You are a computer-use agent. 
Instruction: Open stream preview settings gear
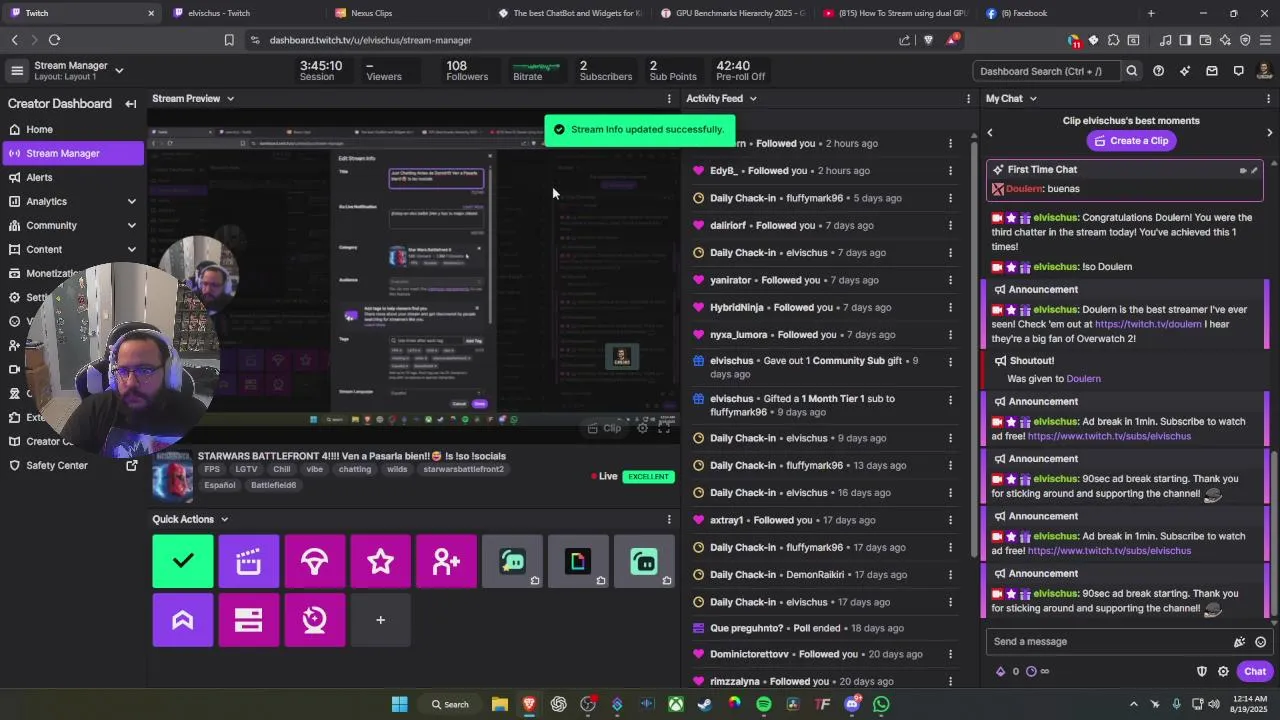pos(643,428)
